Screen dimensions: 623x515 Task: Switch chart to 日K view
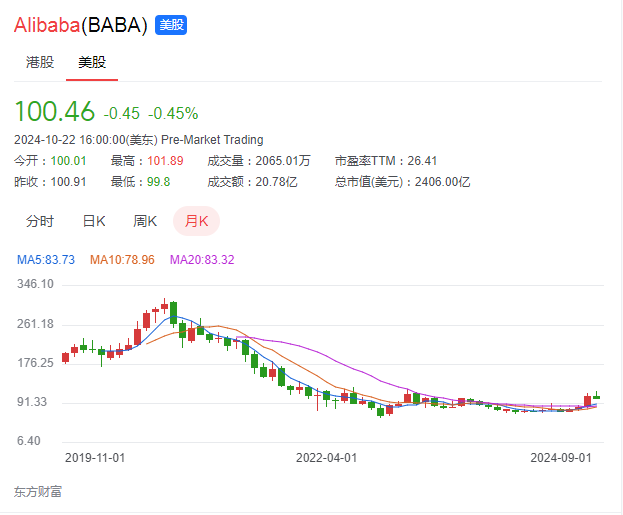pos(94,221)
